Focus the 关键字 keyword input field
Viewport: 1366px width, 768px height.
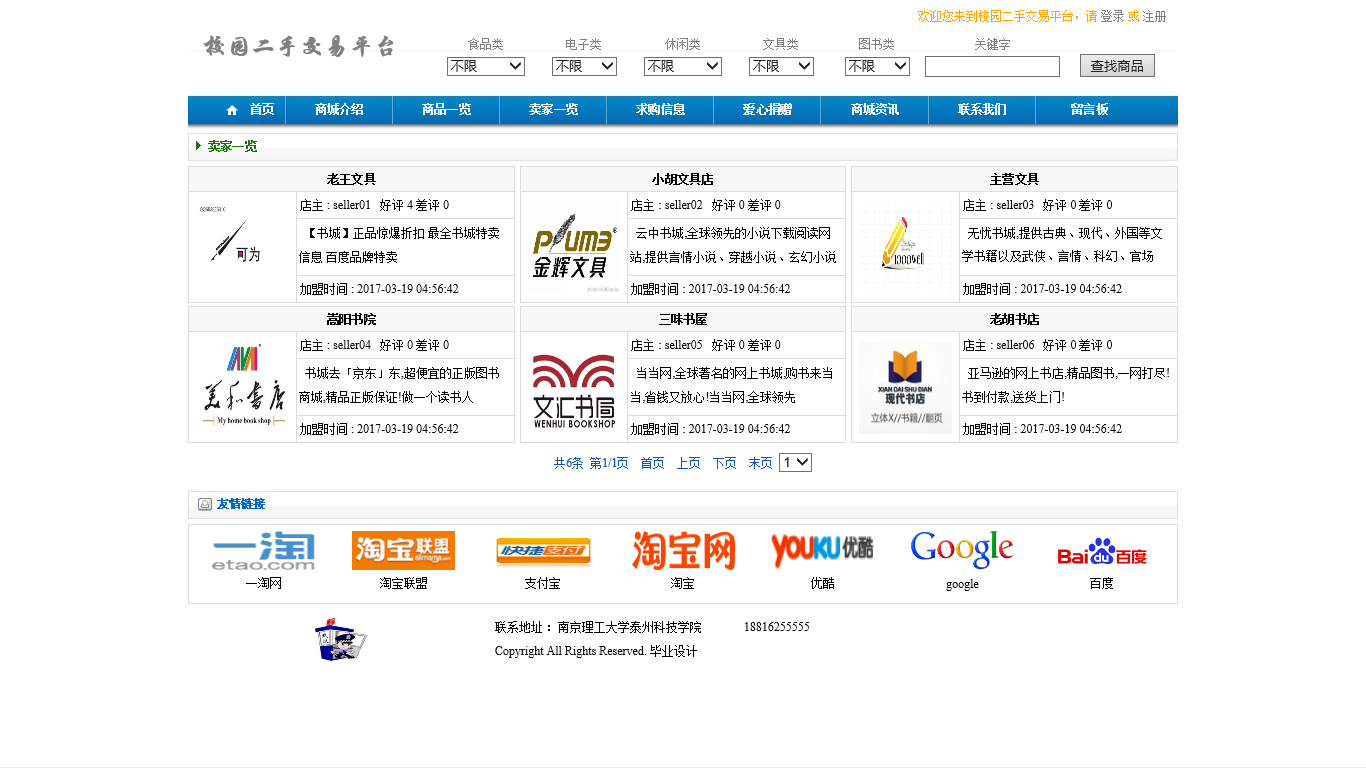tap(992, 67)
